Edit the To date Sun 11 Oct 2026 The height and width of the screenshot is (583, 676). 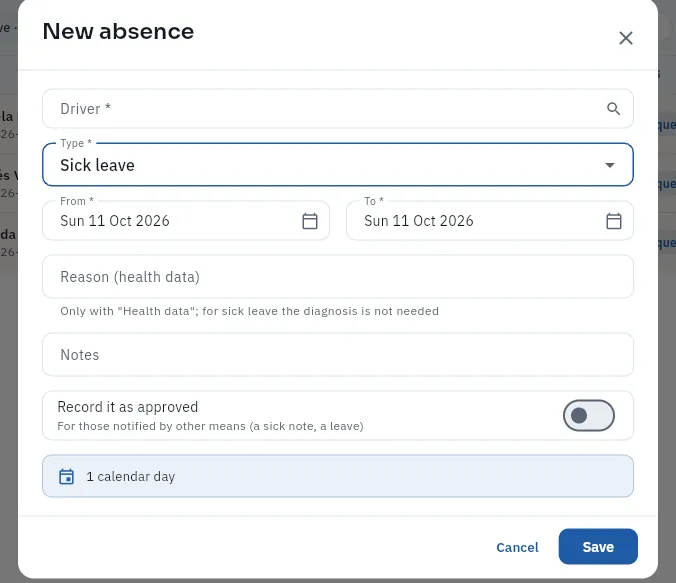coord(490,221)
